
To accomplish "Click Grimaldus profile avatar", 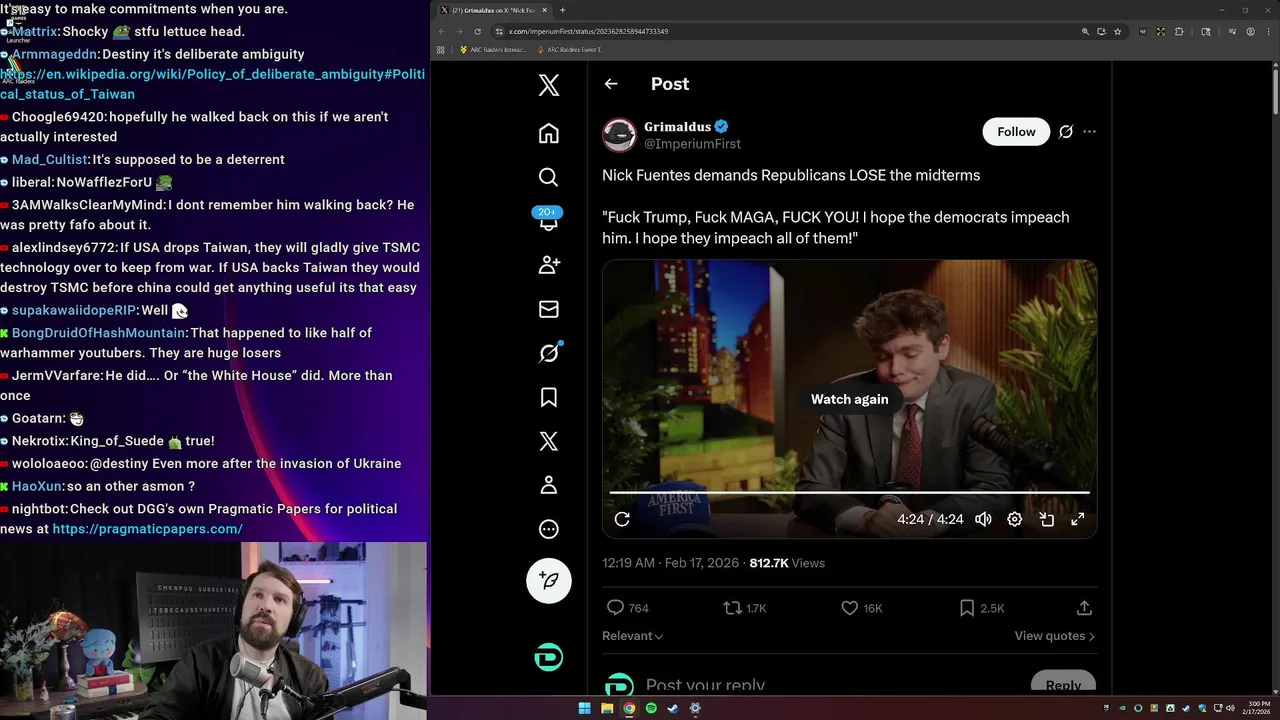I will click(619, 135).
